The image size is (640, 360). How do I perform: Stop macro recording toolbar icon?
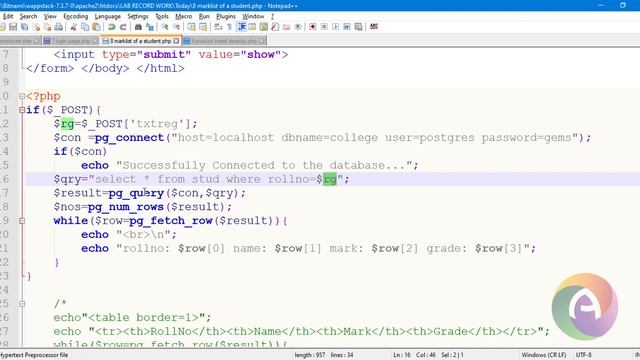click(x=324, y=27)
